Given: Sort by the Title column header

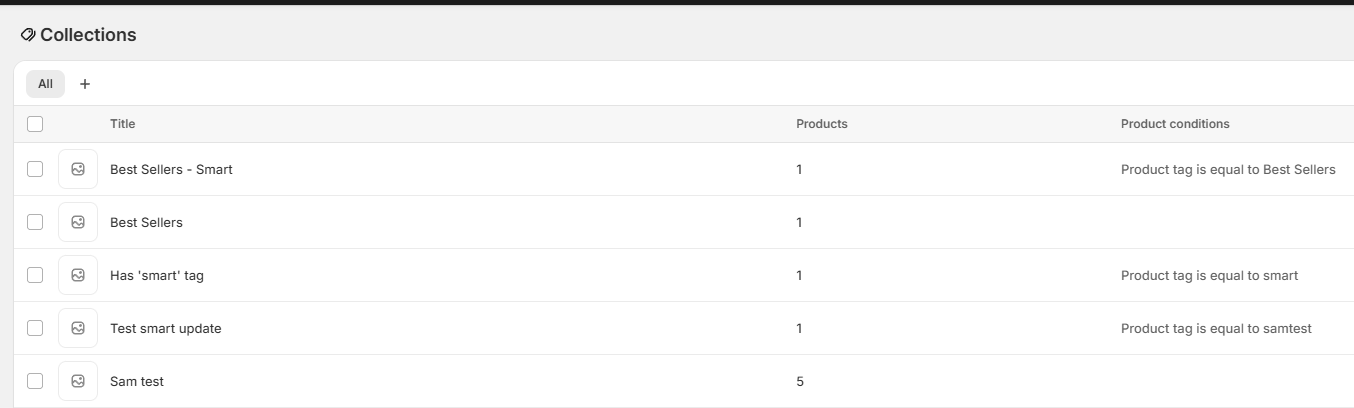Looking at the screenshot, I should (122, 124).
